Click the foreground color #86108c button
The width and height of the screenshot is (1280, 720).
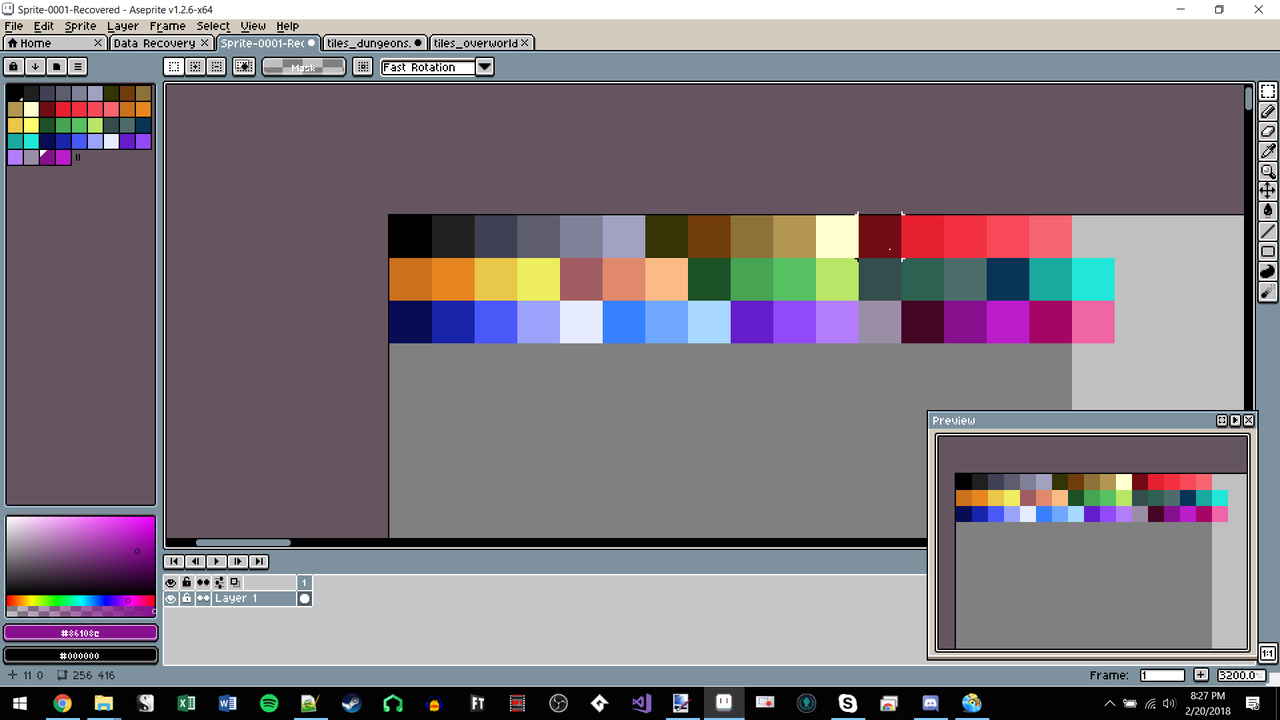[x=81, y=633]
